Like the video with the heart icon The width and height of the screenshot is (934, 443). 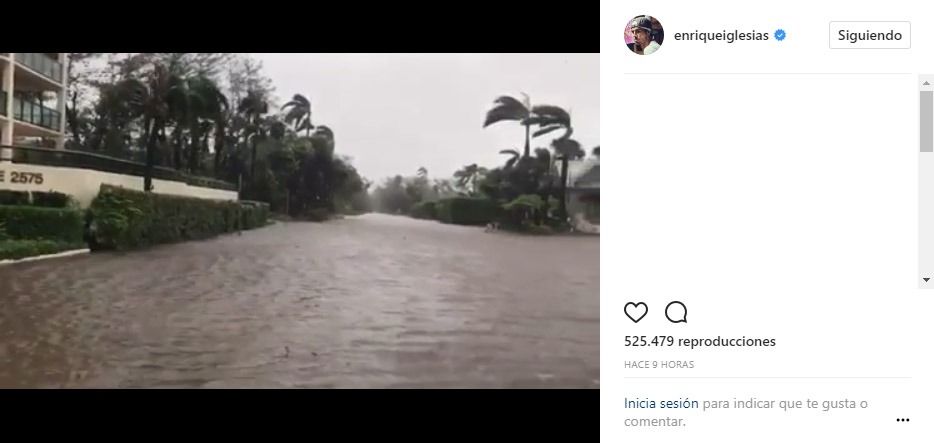[x=636, y=312]
